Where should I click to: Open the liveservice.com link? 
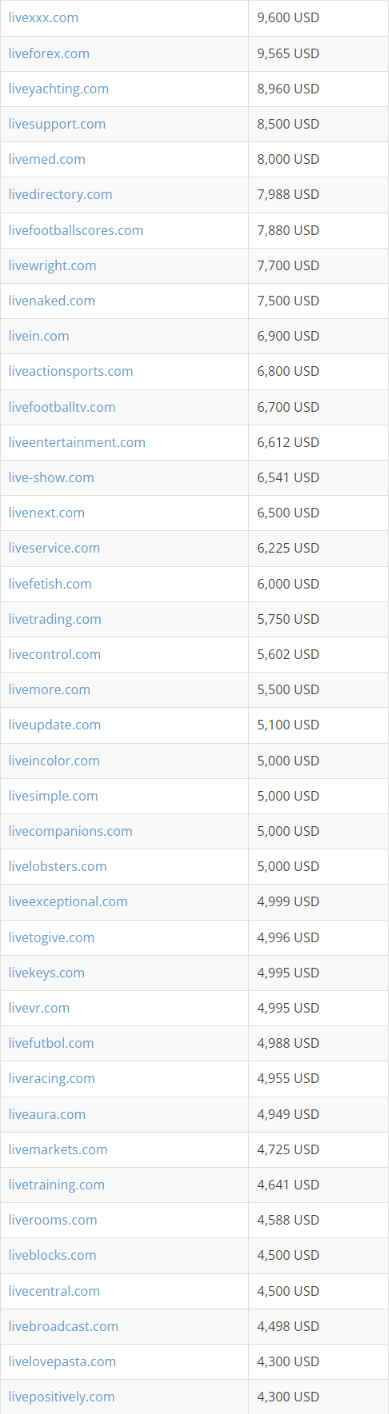point(54,548)
